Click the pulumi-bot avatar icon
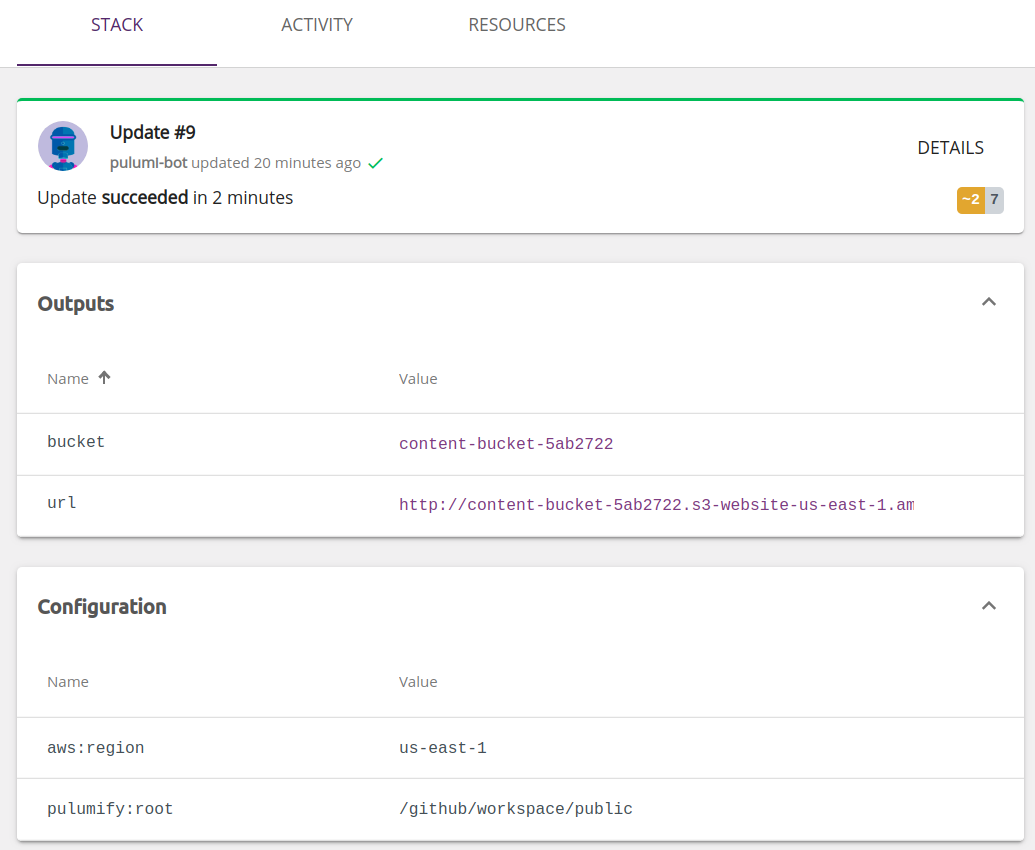1035x850 pixels. point(63,145)
